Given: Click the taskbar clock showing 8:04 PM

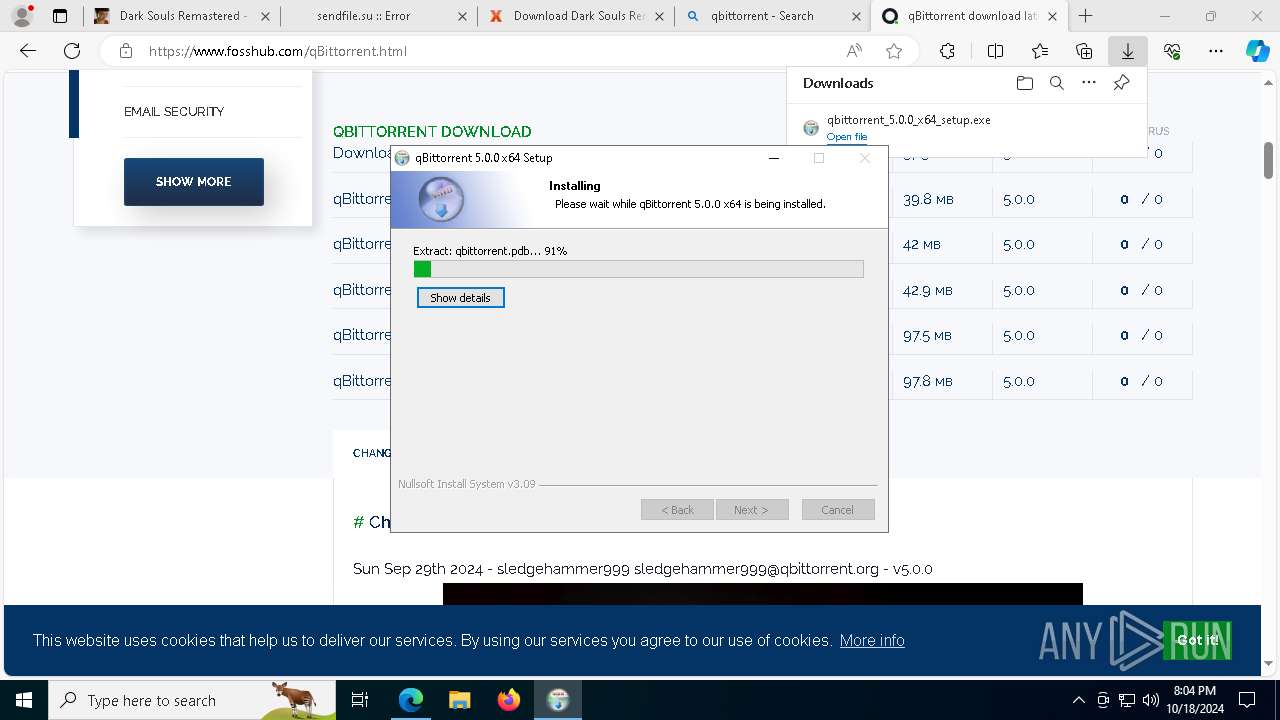Looking at the screenshot, I should [1194, 700].
